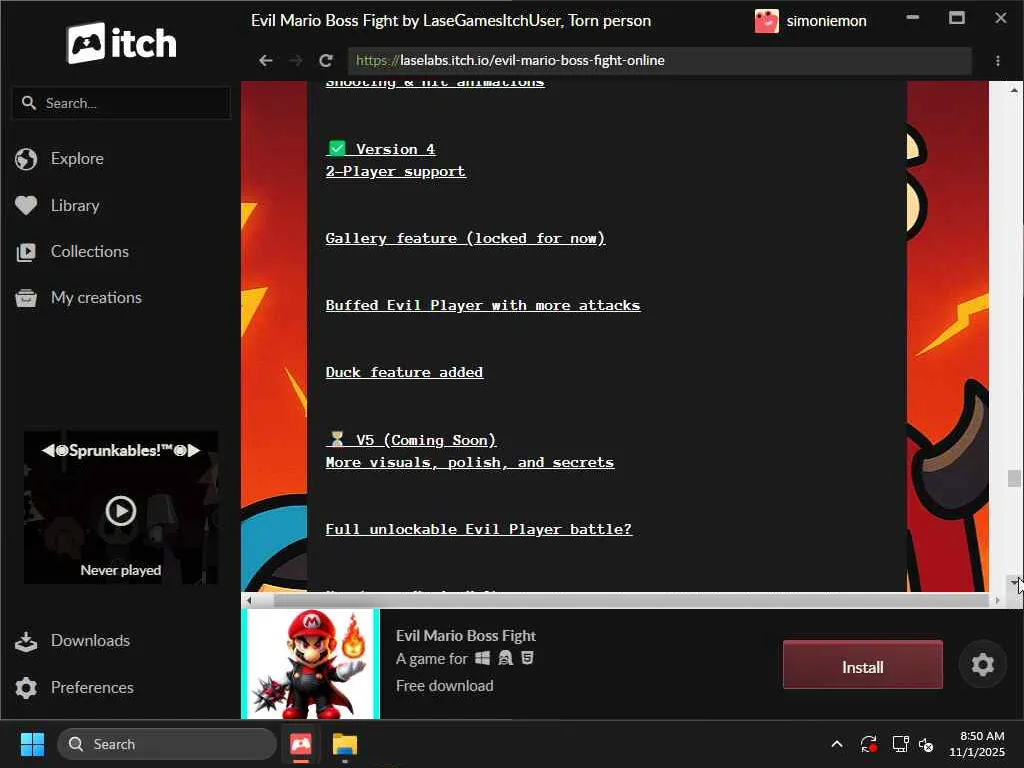1024x768 pixels.
Task: Open the Library section
Action: tap(75, 206)
